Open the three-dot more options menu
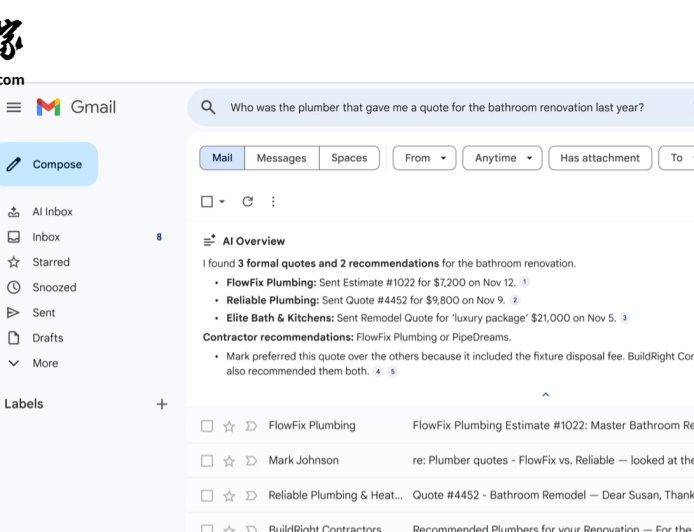694x532 pixels. click(273, 202)
